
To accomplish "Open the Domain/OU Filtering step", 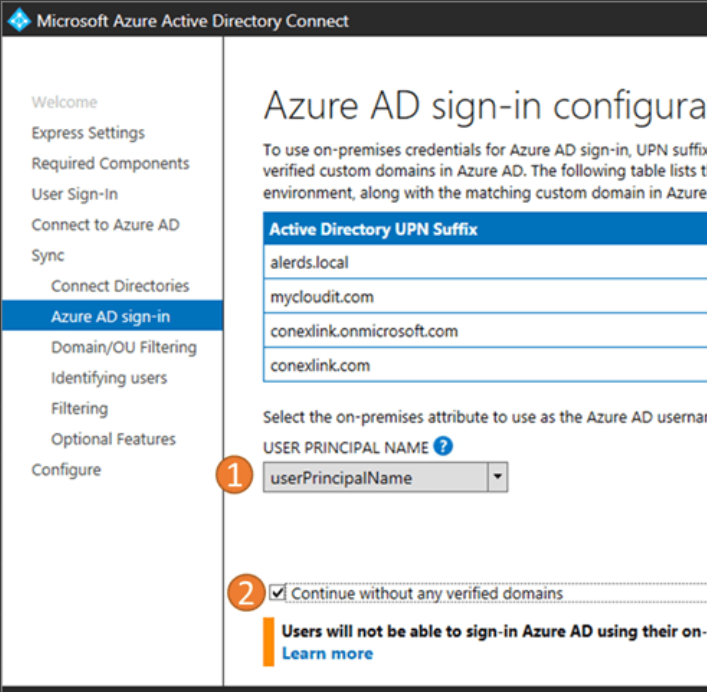I will [124, 348].
